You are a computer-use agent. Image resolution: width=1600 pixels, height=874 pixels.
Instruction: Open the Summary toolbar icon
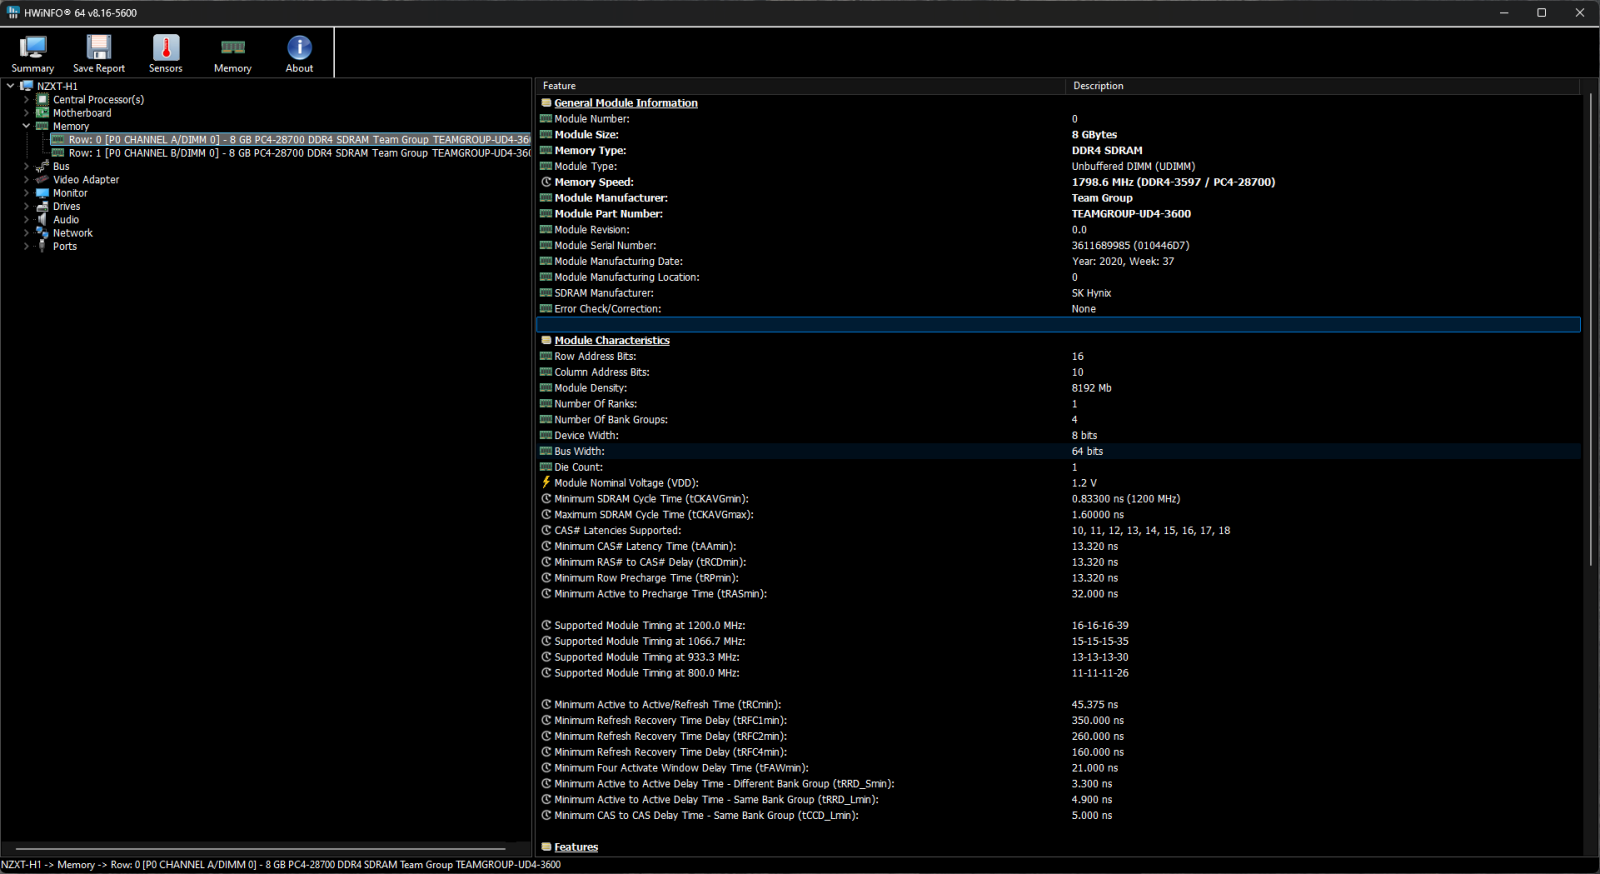point(33,47)
